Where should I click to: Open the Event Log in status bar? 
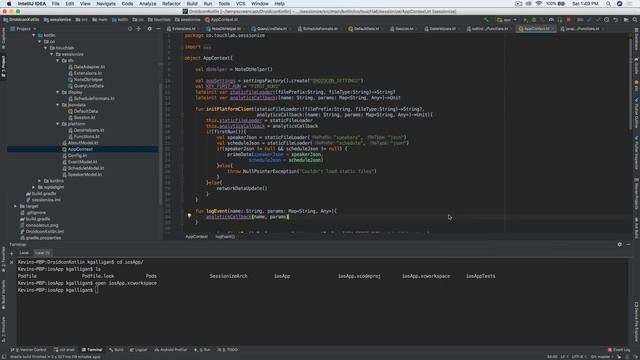click(x=619, y=350)
